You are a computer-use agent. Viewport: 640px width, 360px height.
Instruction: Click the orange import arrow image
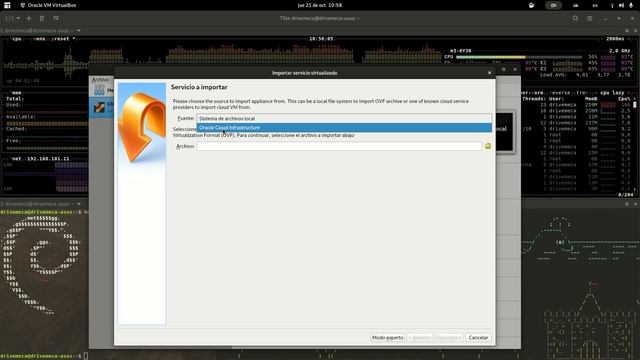tap(142, 127)
